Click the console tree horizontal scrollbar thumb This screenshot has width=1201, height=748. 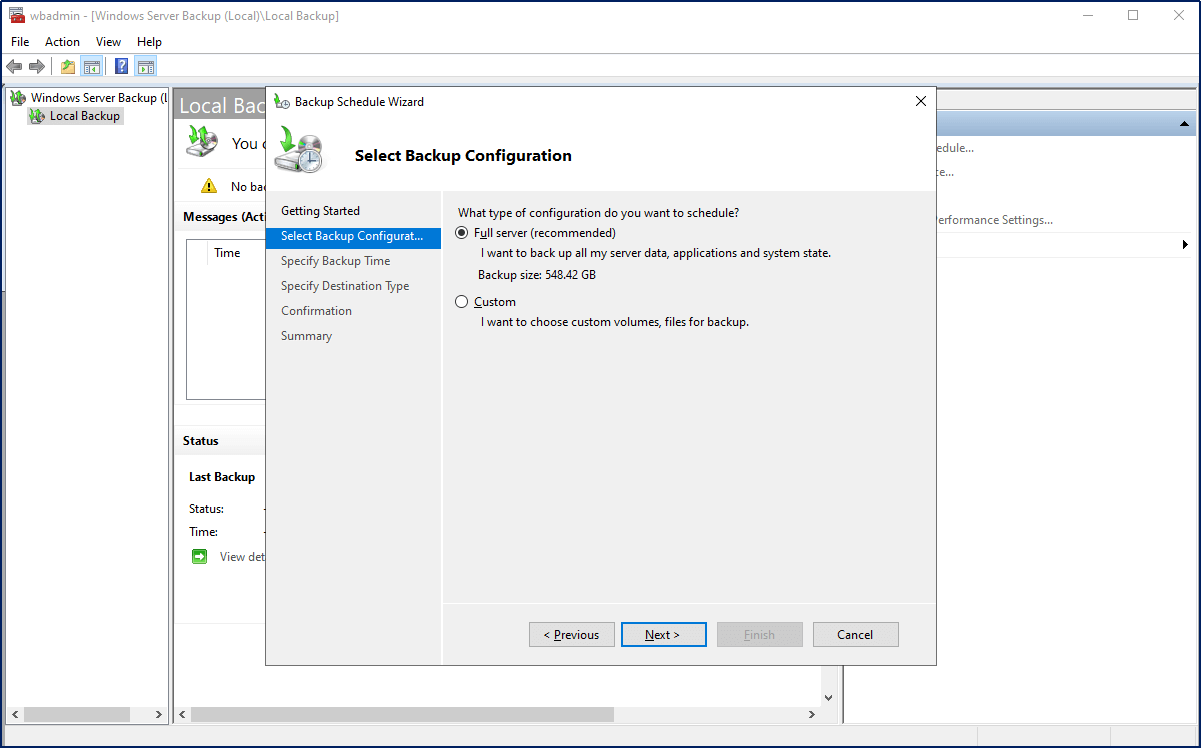coord(77,715)
